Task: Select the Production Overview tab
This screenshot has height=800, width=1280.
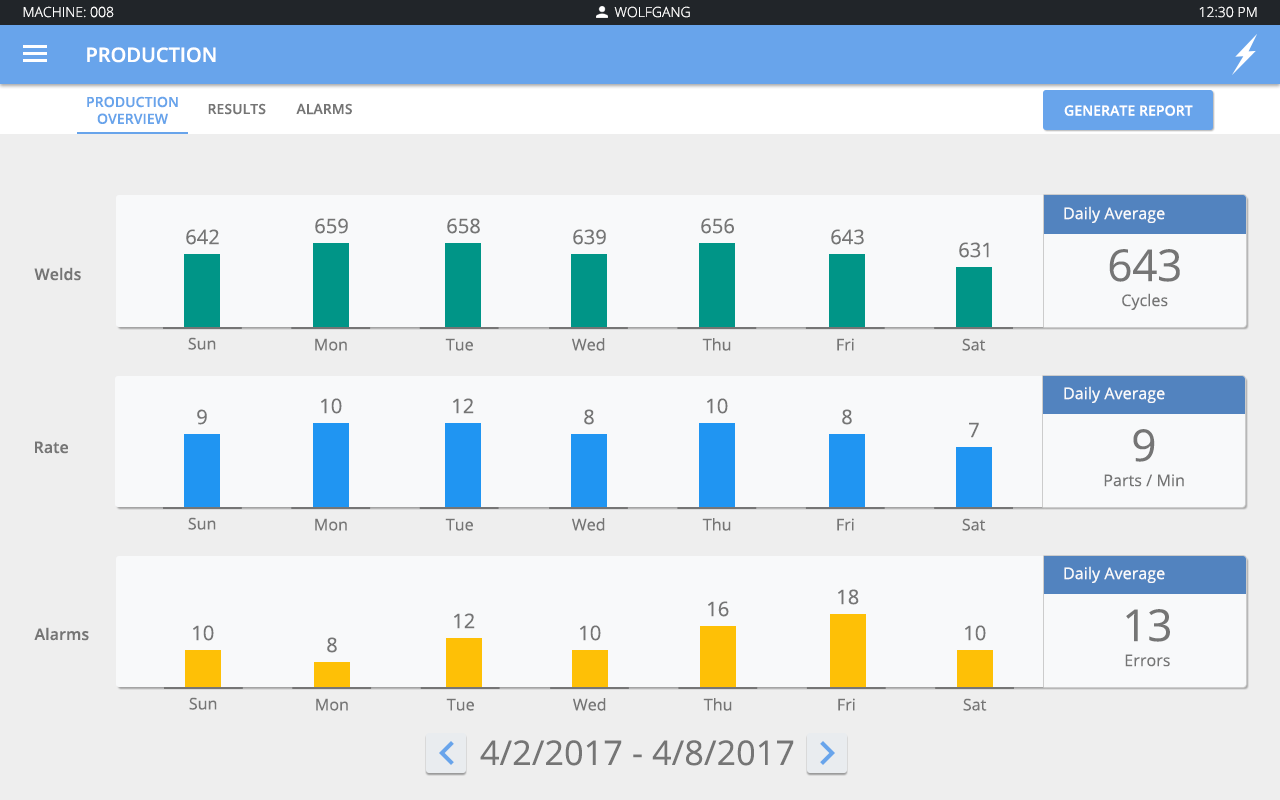Action: (x=132, y=110)
